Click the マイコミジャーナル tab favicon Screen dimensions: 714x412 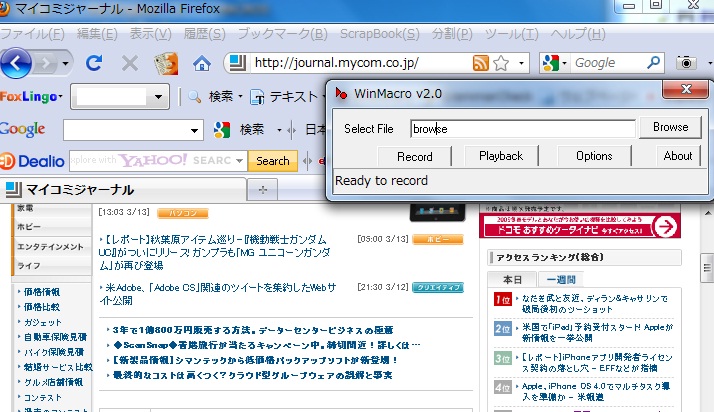point(13,189)
